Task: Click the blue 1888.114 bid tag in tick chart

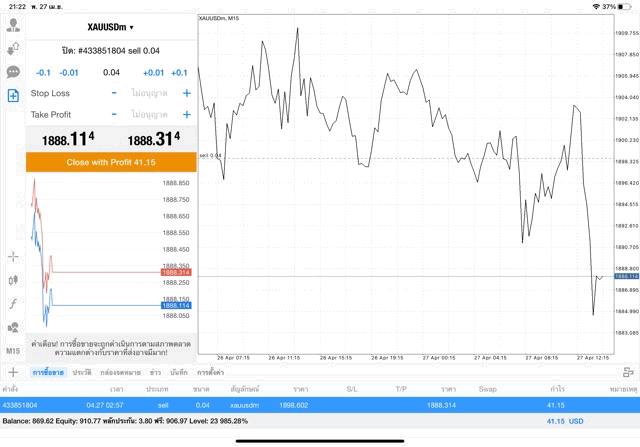Action: click(176, 305)
